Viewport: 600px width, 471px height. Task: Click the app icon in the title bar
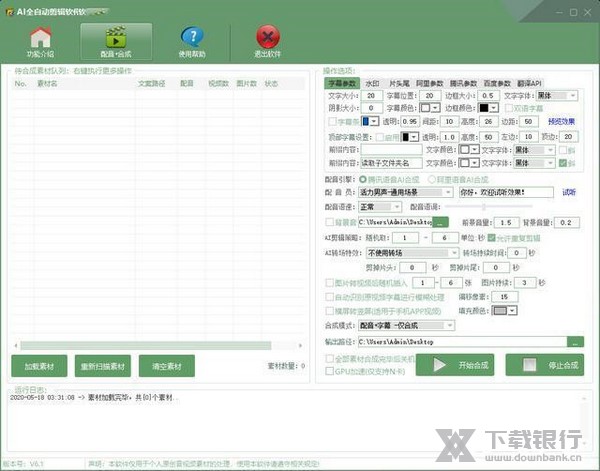tap(10, 12)
